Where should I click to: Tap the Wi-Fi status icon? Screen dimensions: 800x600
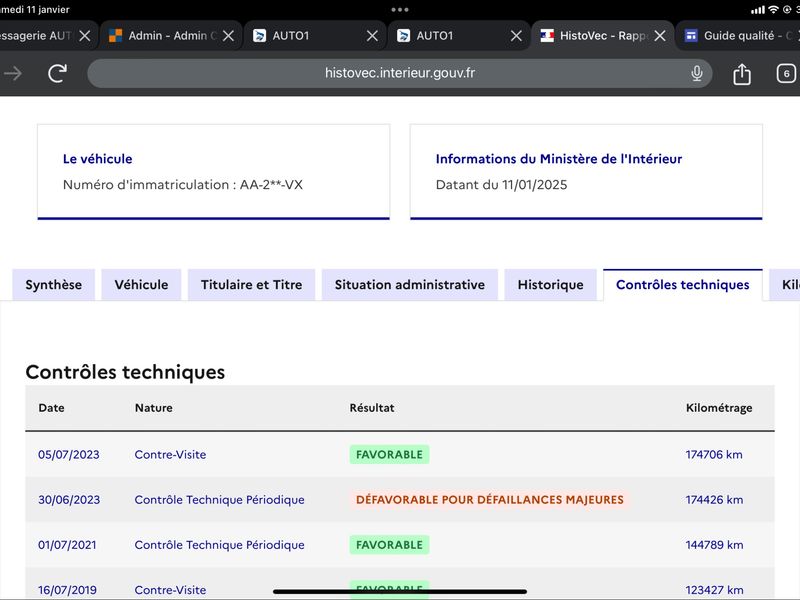coord(773,10)
